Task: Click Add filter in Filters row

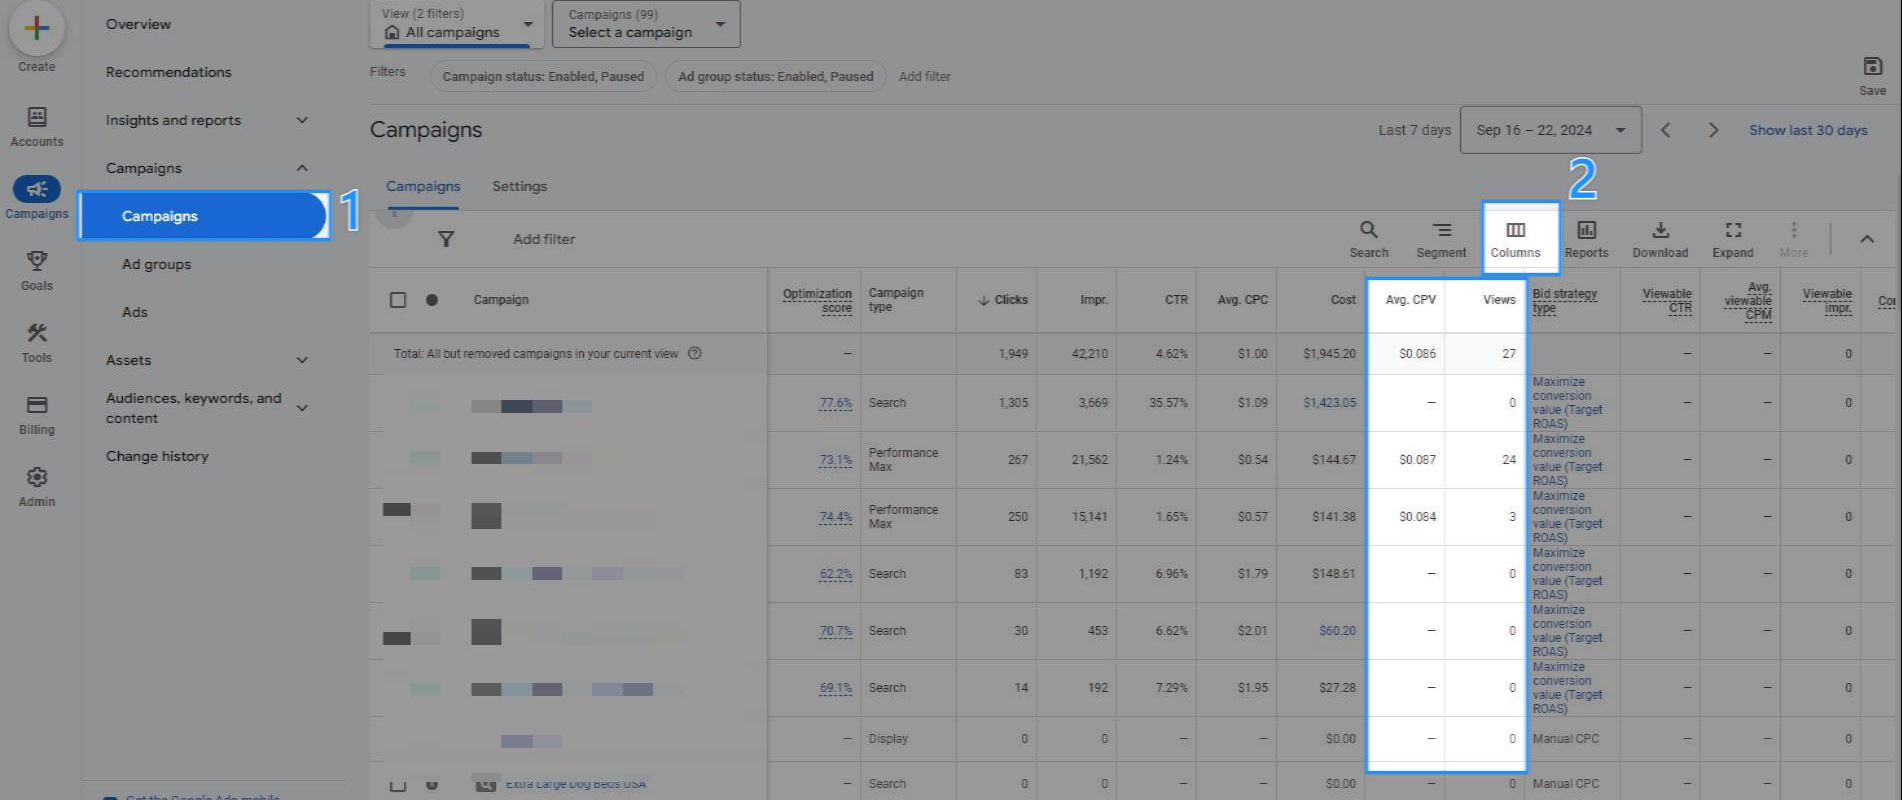Action: (x=924, y=76)
